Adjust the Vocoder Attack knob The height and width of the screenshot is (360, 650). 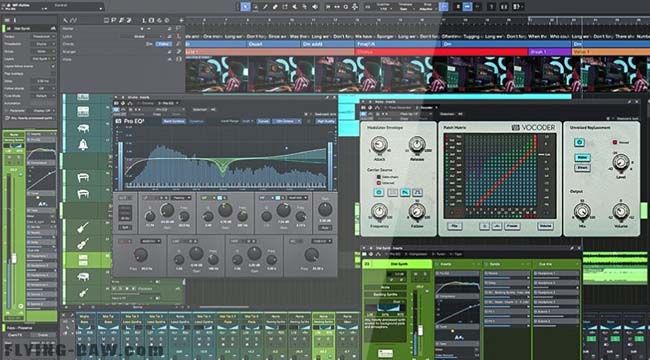(x=378, y=144)
